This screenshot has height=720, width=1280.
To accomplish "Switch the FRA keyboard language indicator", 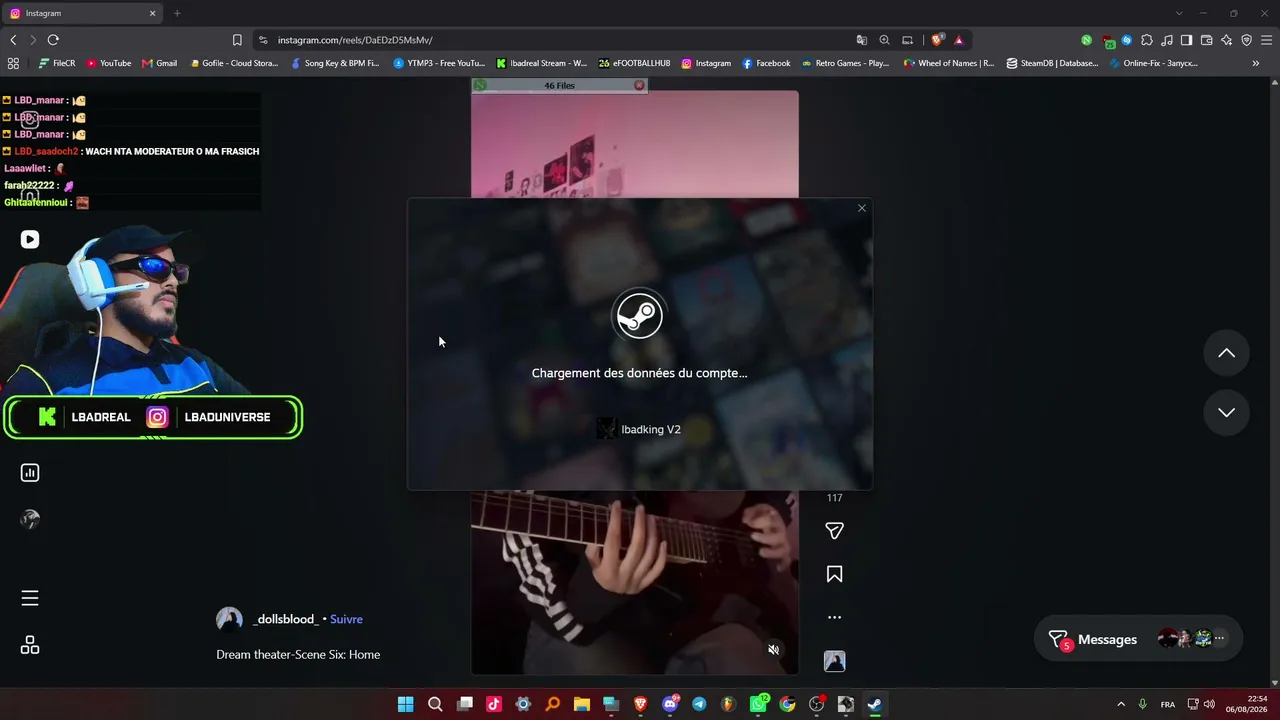I will point(1168,704).
